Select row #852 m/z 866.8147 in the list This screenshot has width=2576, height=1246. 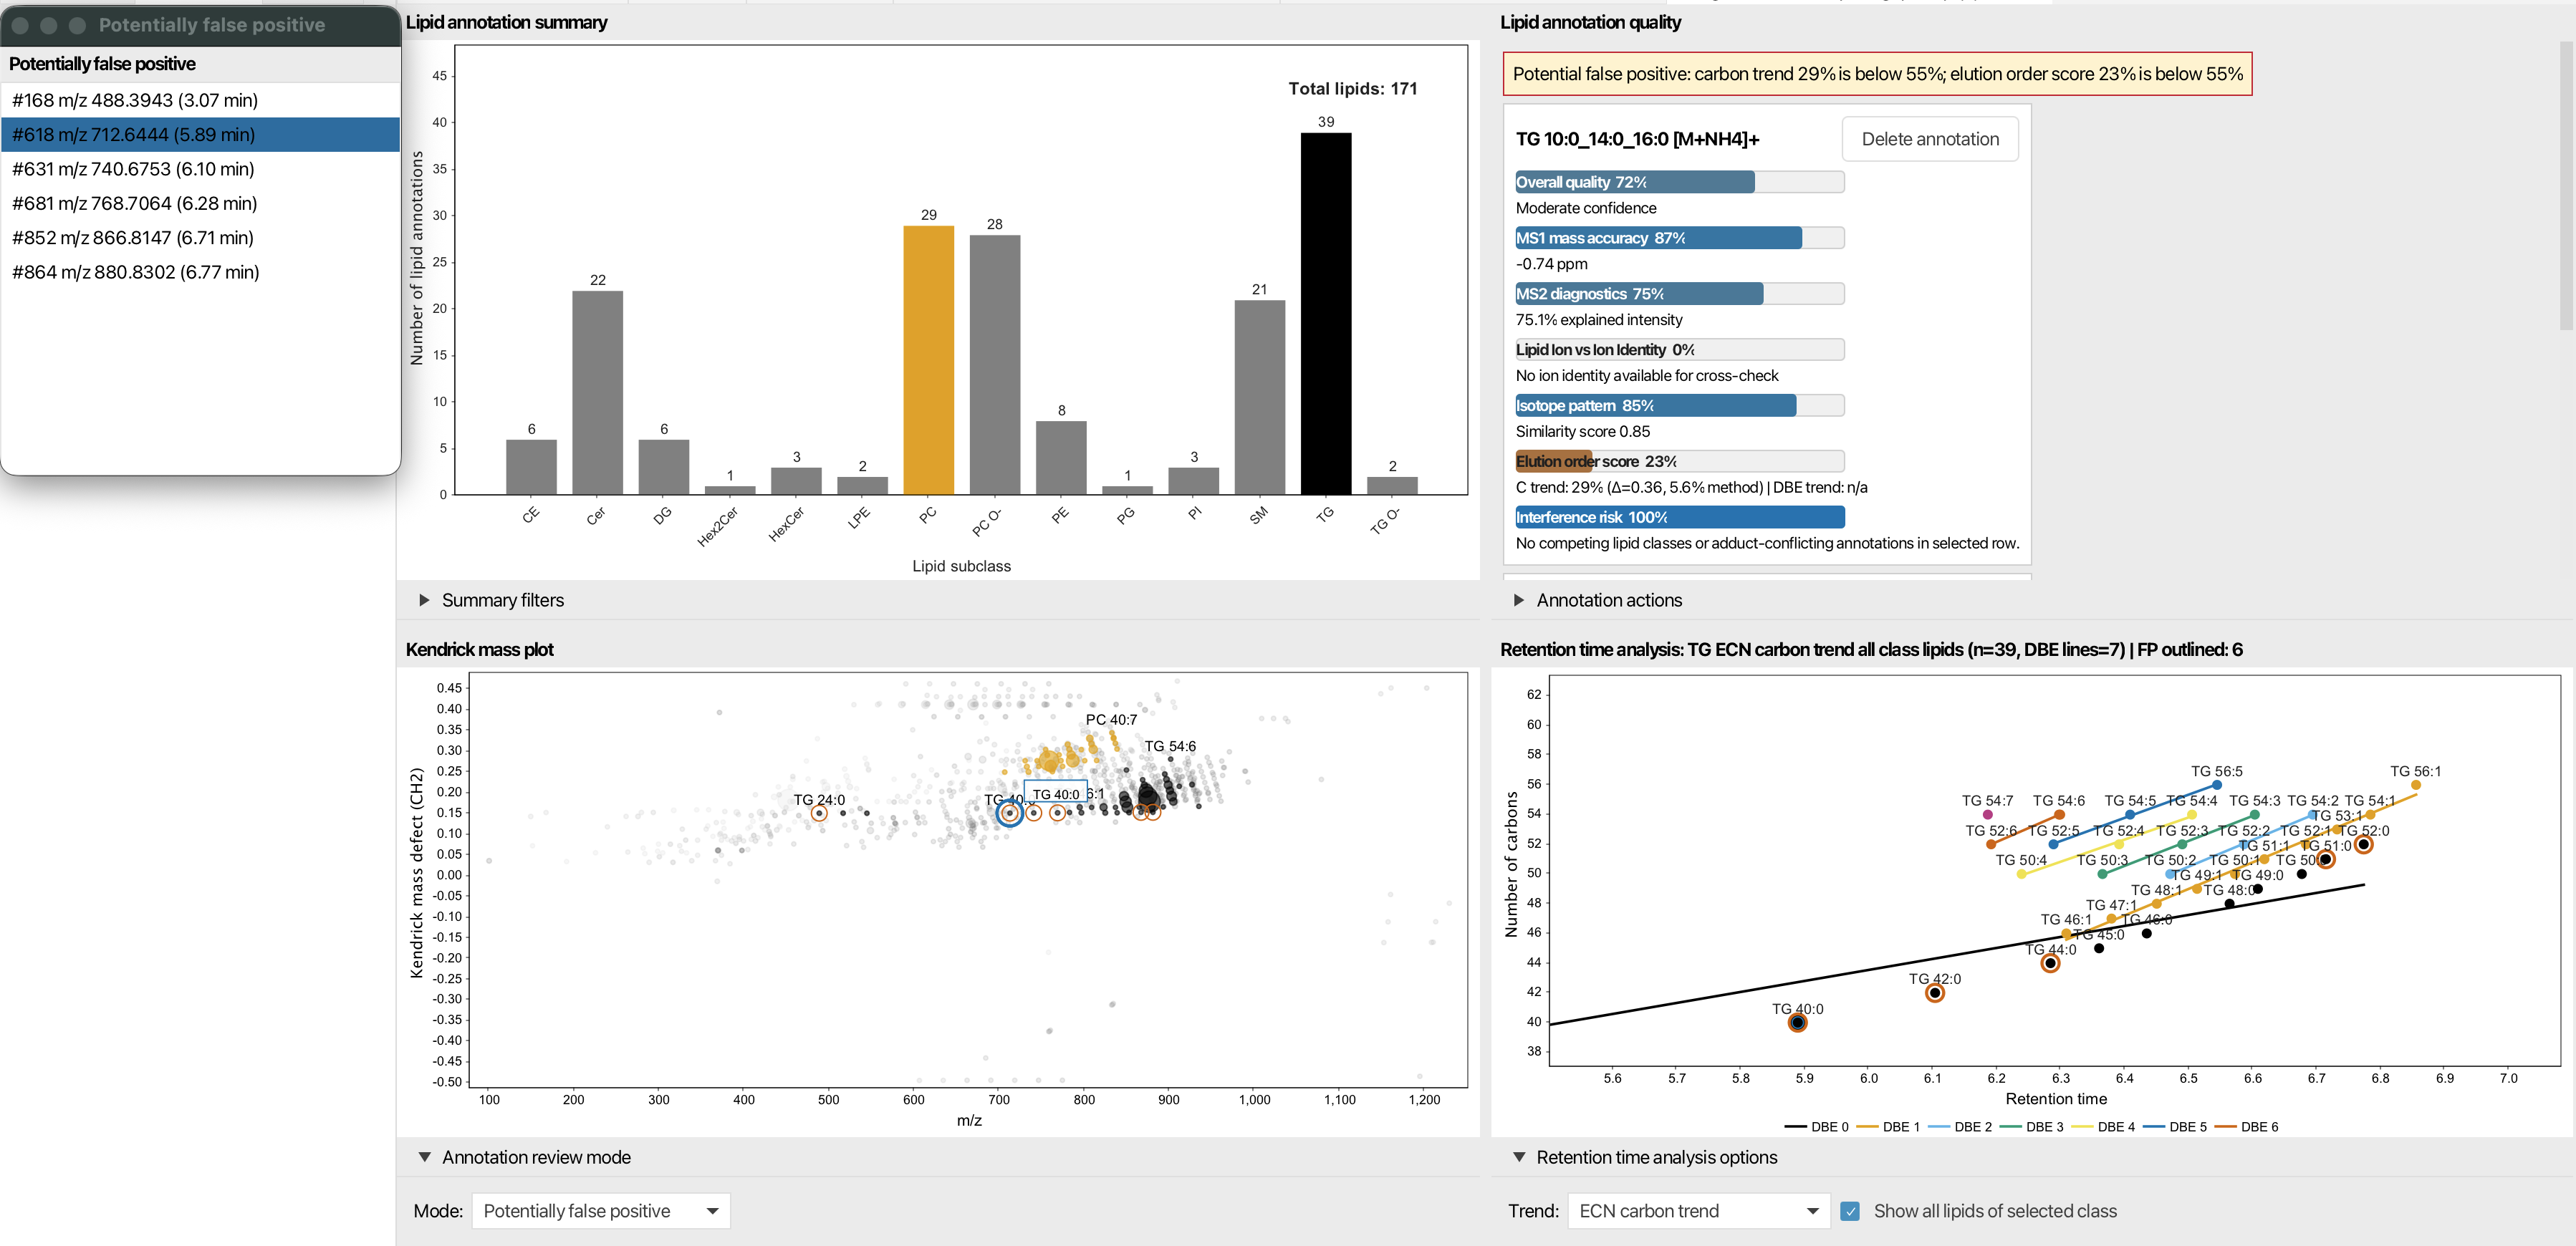coord(200,237)
